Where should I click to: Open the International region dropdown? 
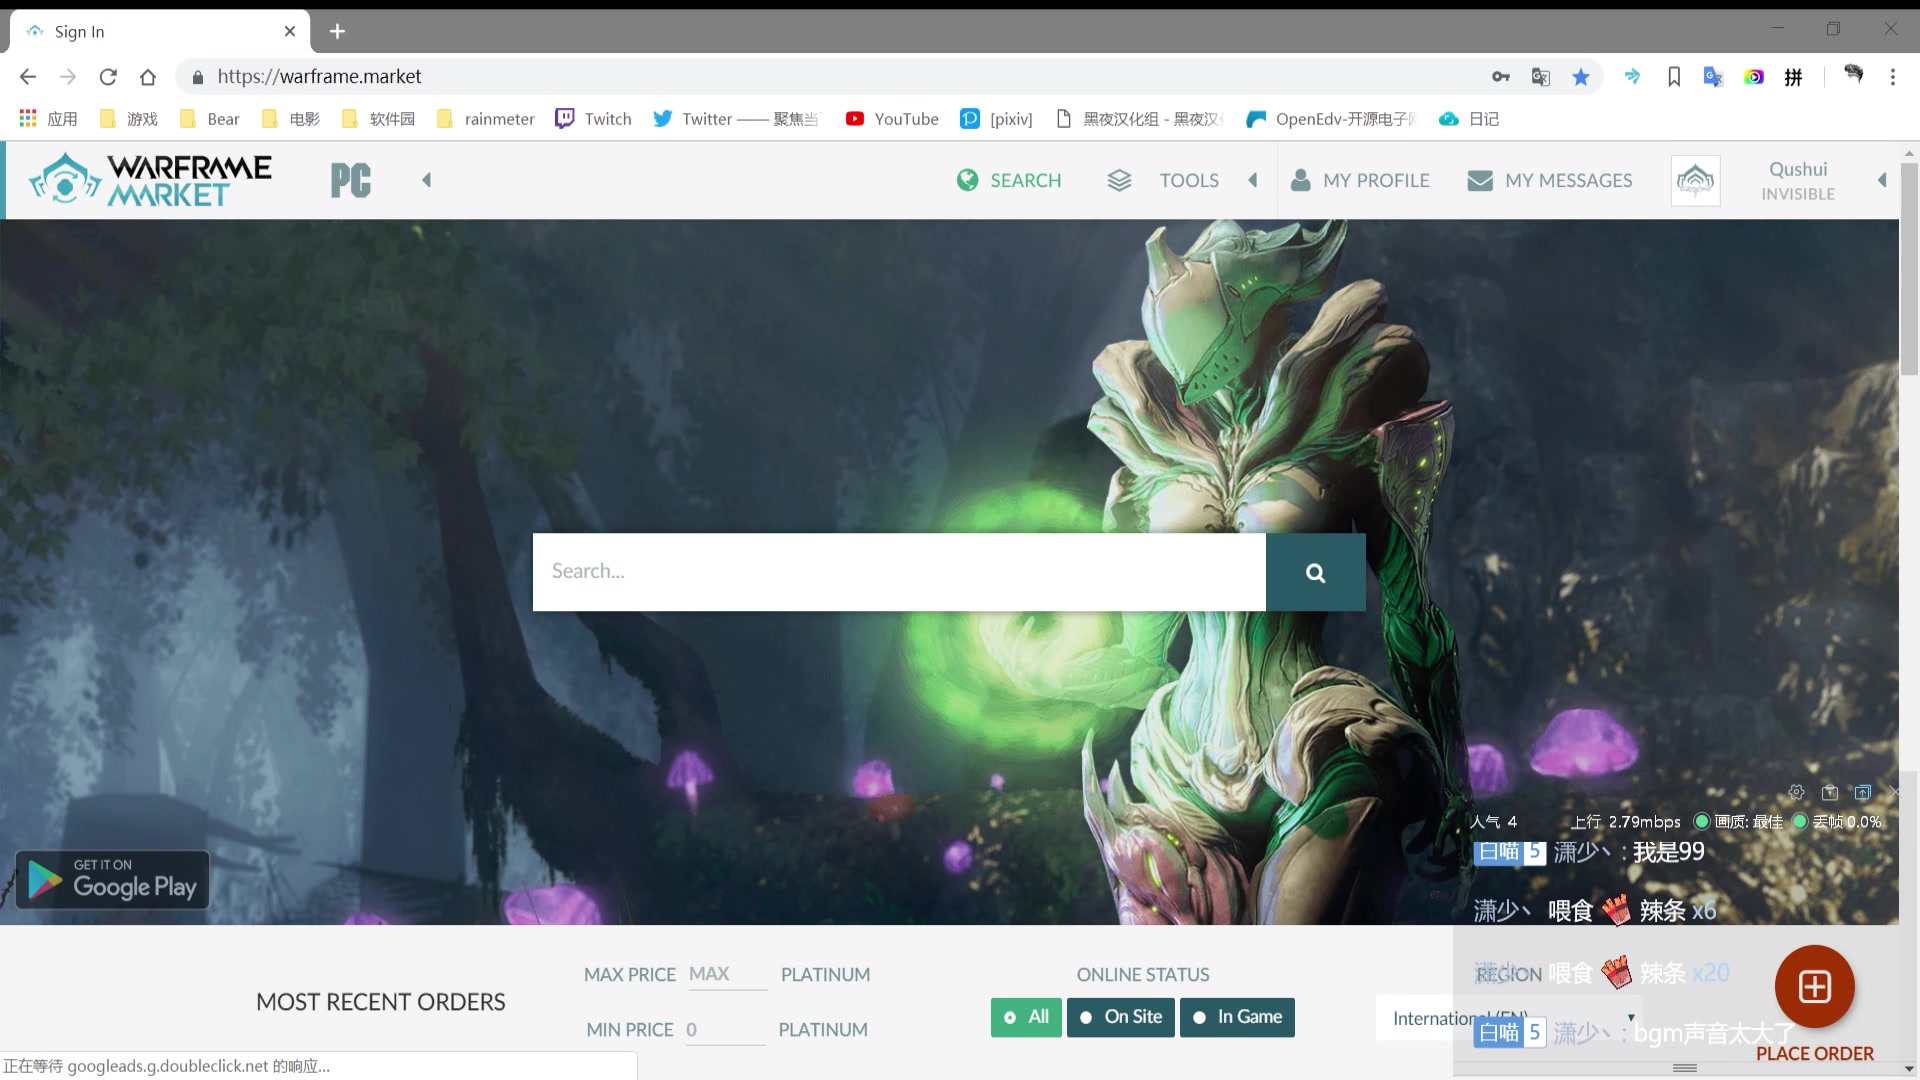1509,1017
